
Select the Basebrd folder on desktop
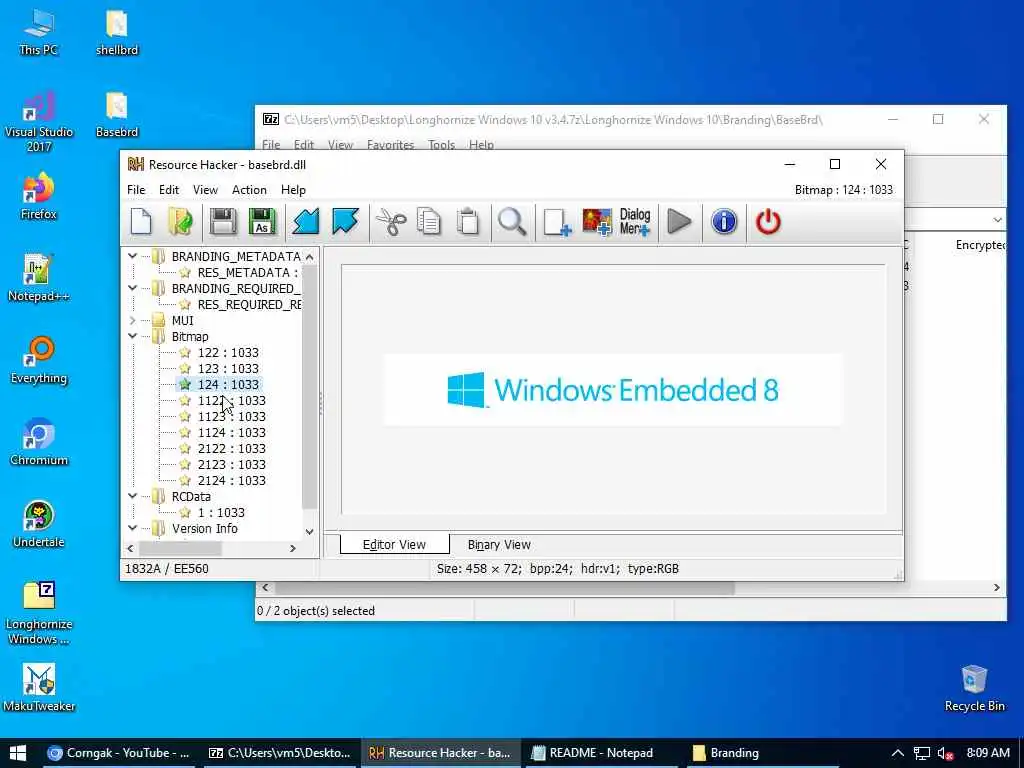[x=117, y=114]
